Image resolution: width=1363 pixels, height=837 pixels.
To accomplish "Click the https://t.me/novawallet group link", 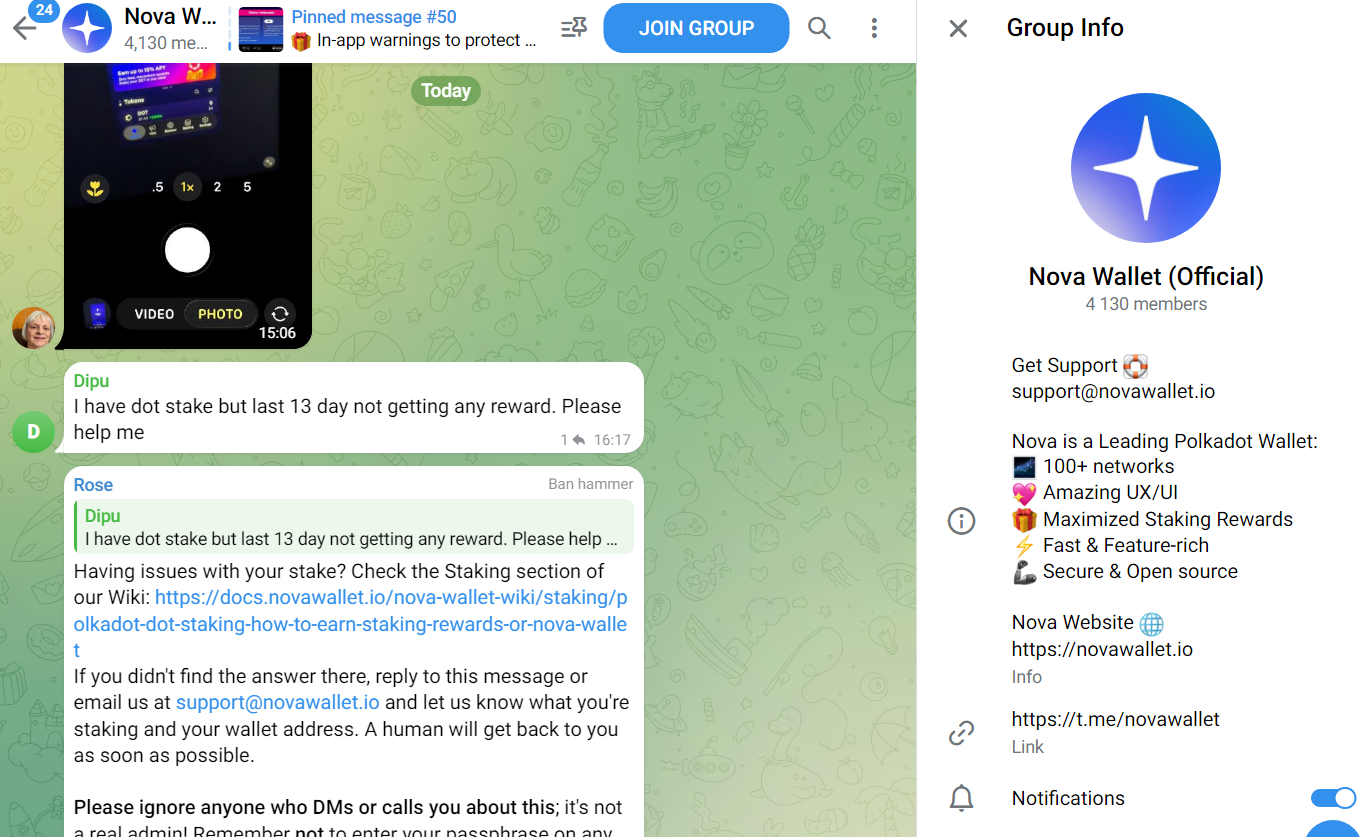I will [x=1116, y=719].
